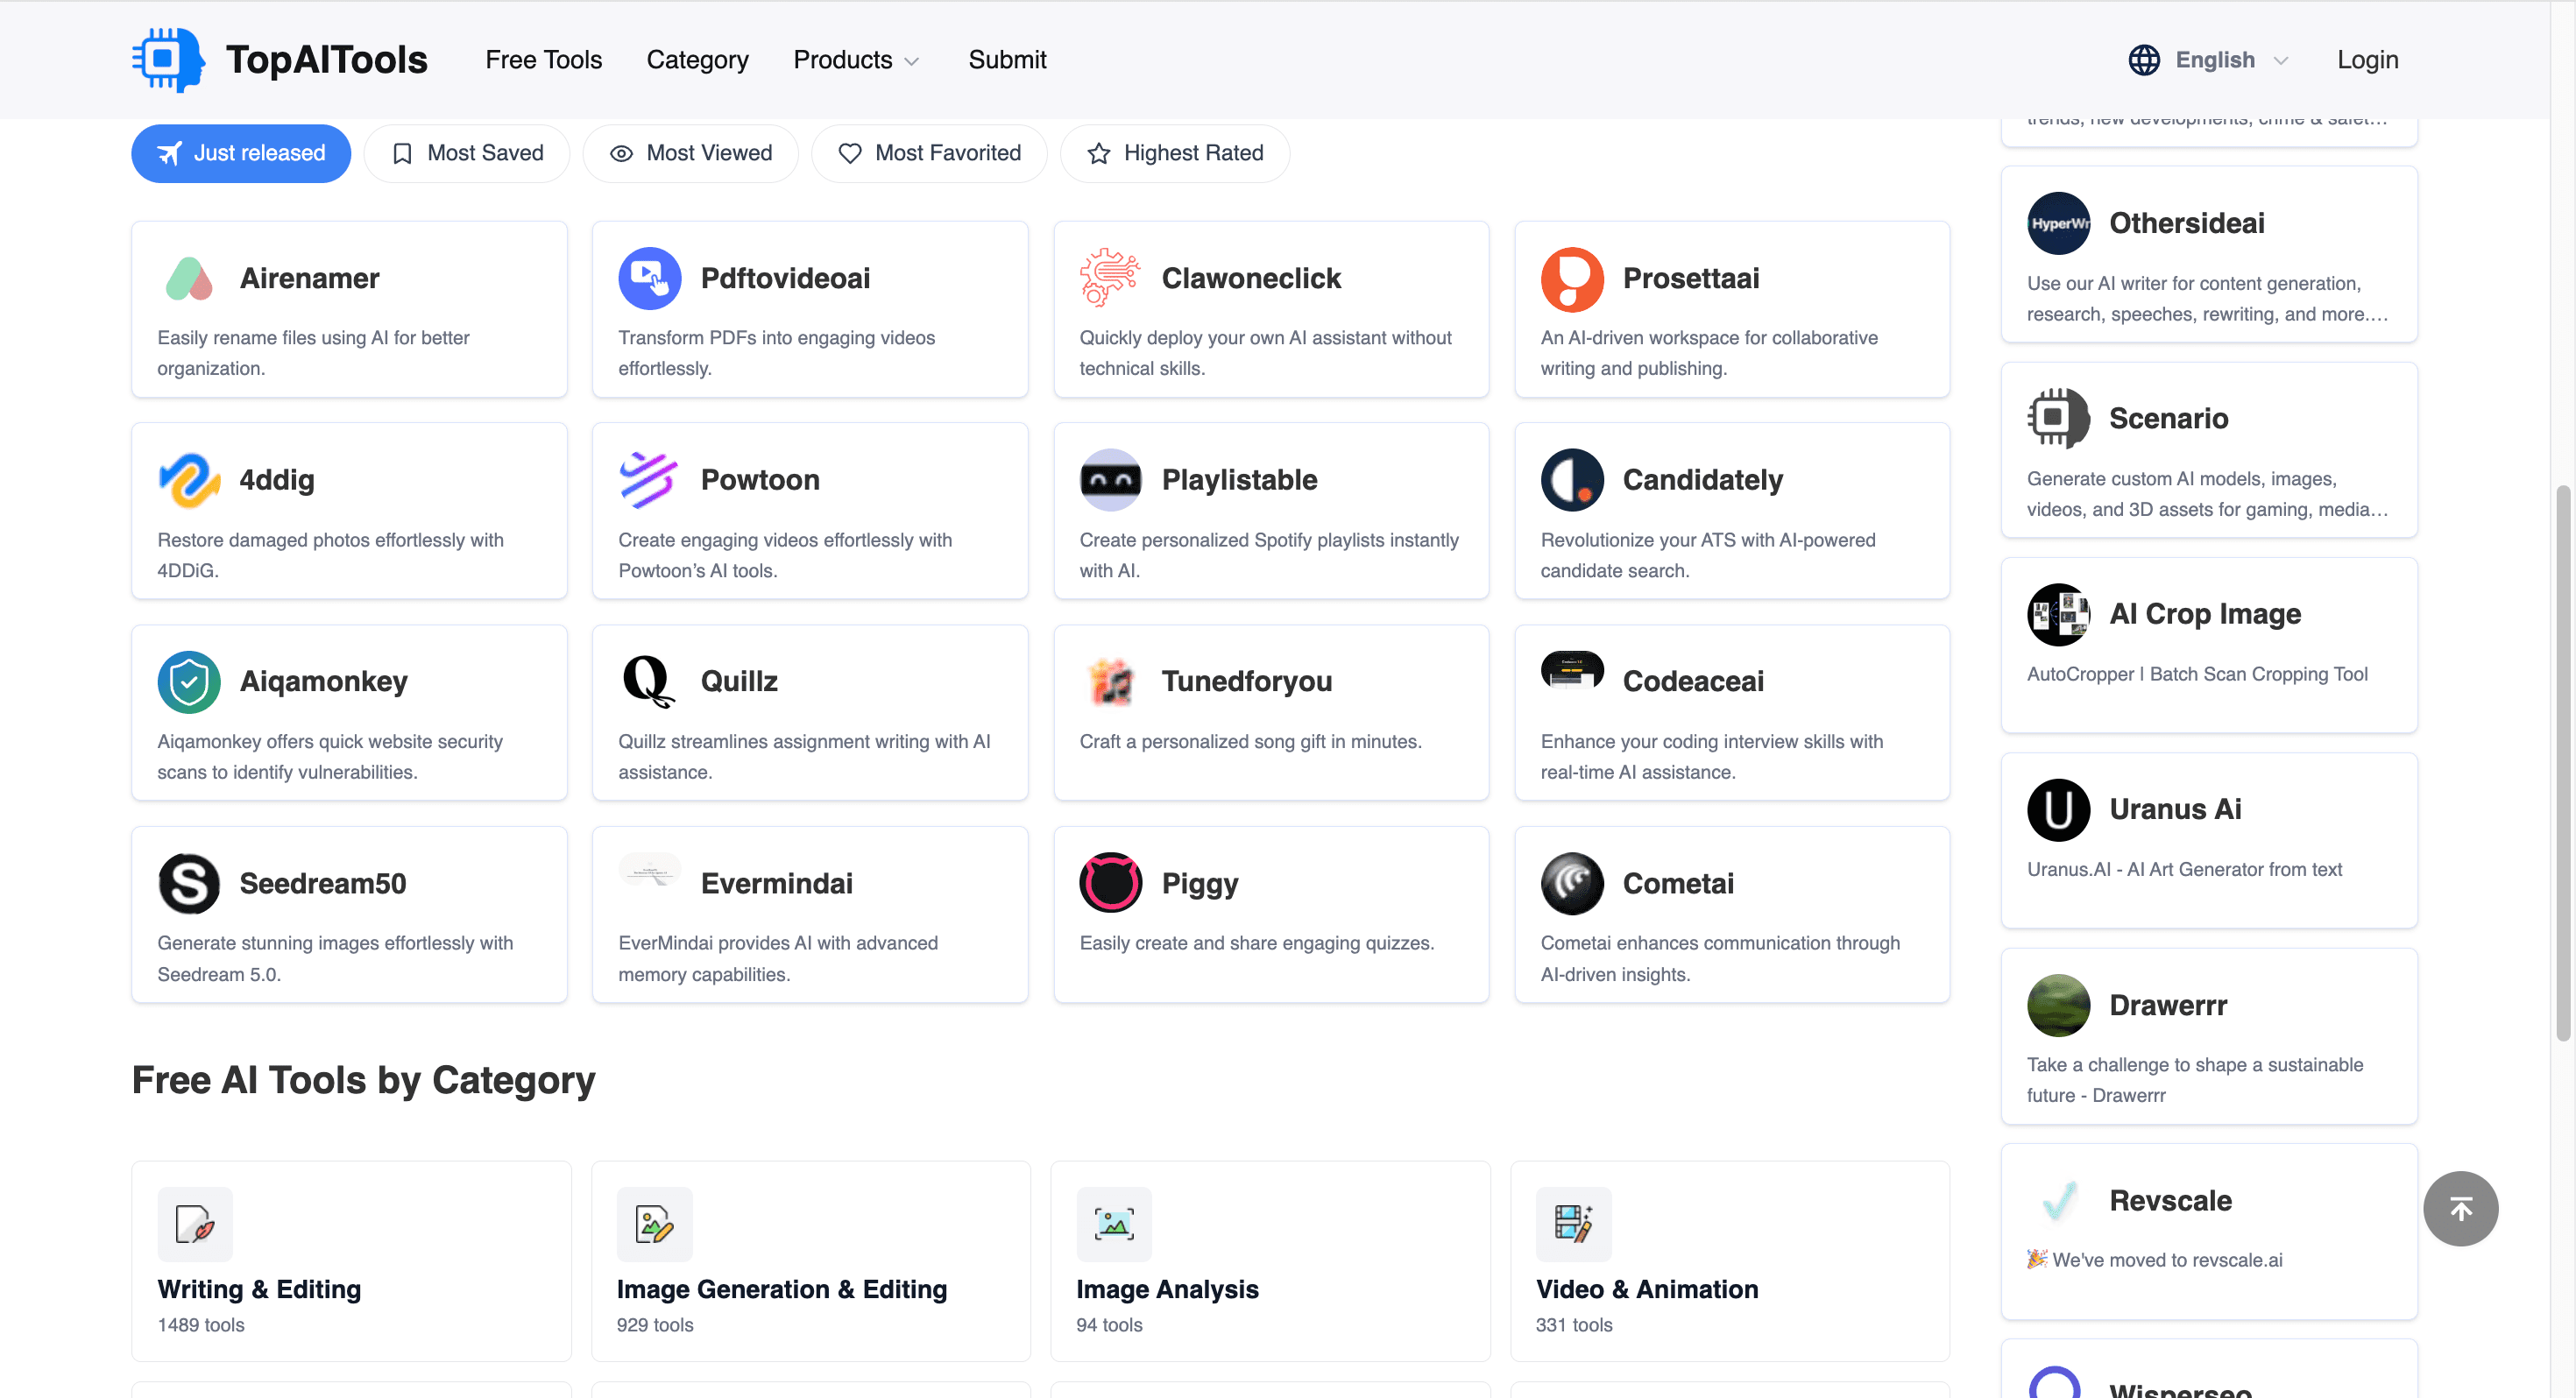The width and height of the screenshot is (2576, 1398).
Task: Select the Most Viewed filter
Action: [x=691, y=154]
